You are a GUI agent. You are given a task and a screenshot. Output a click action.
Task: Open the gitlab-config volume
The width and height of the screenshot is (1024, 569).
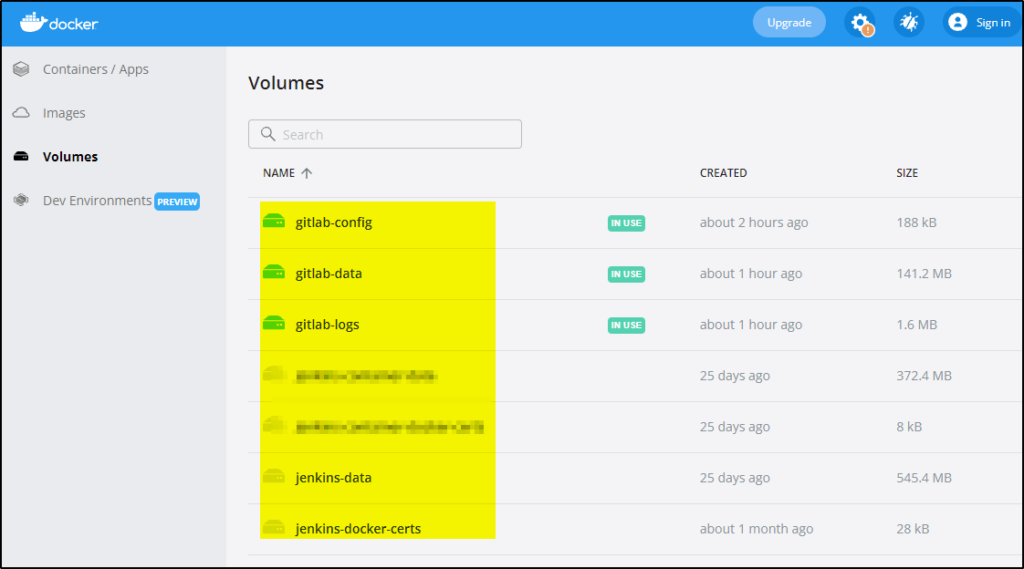tap(334, 223)
